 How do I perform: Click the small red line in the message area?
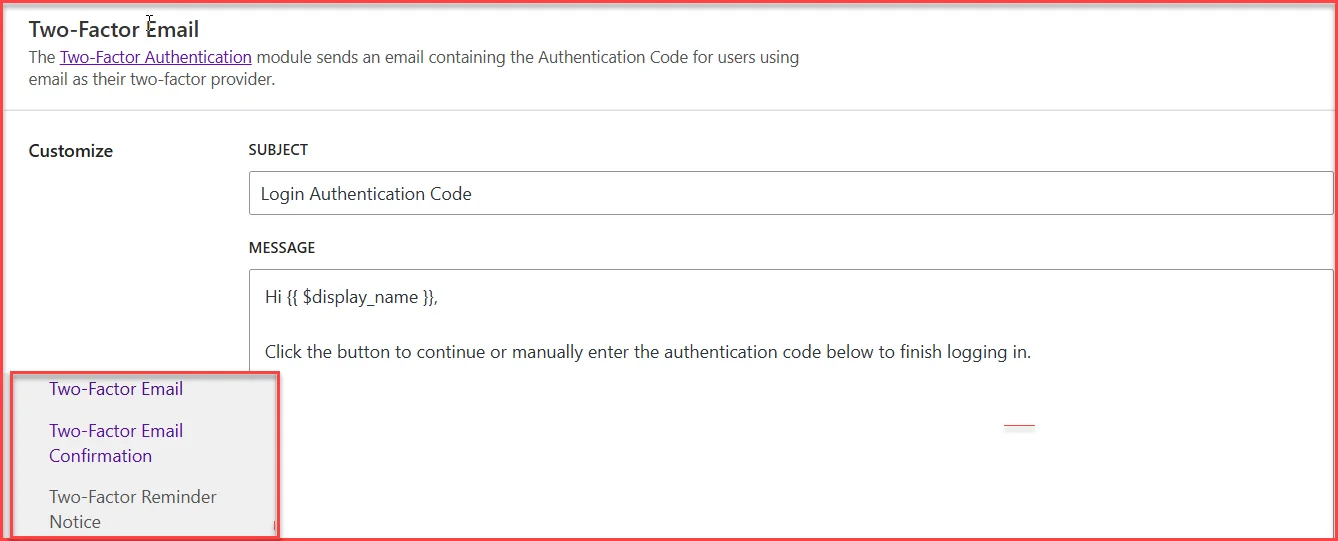coord(1019,426)
